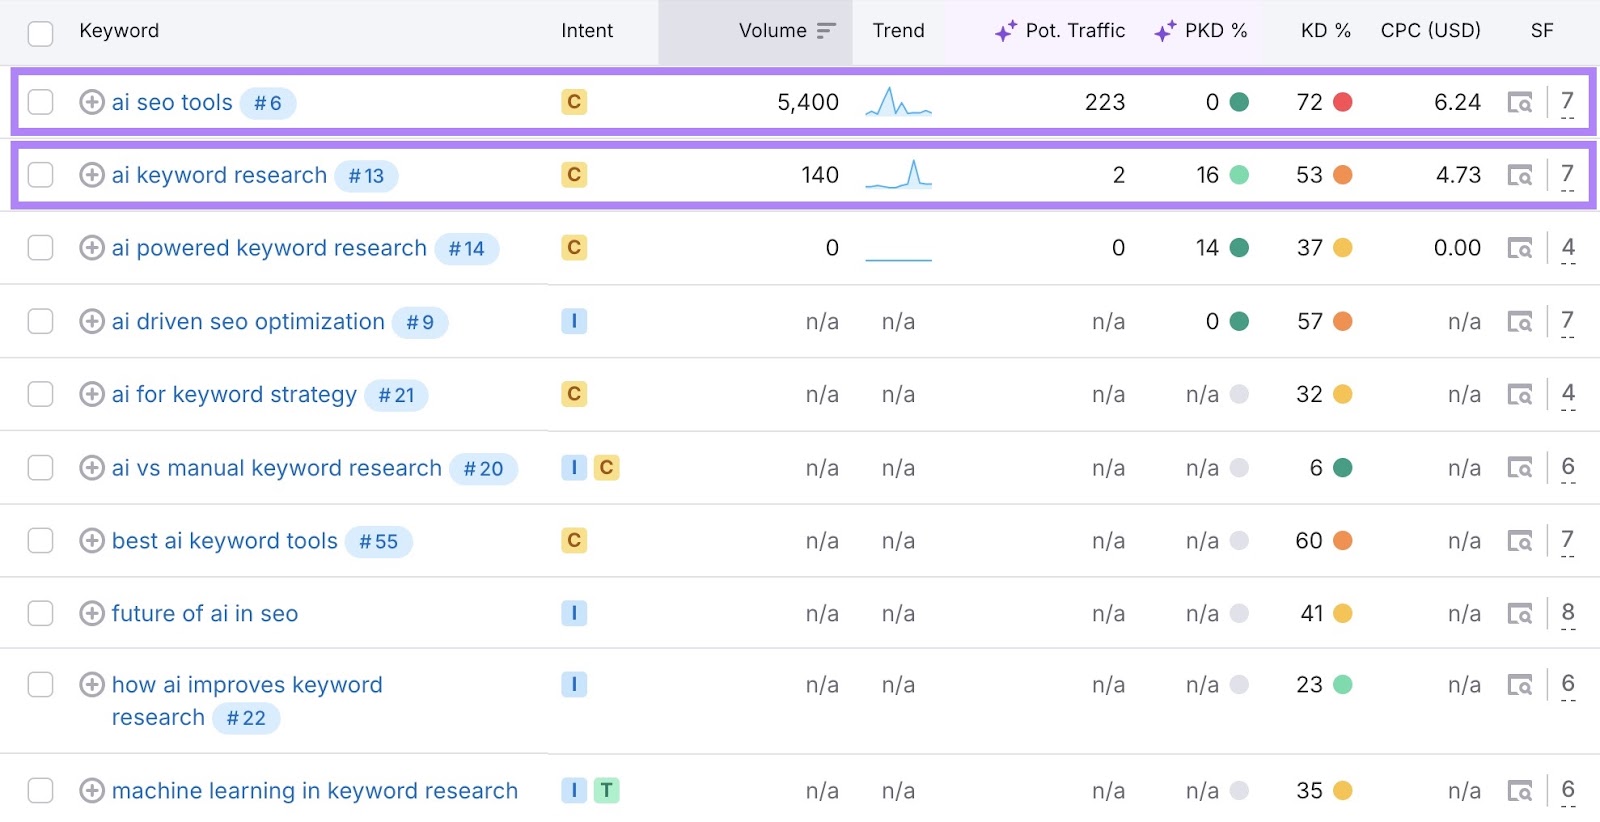Sort by the KD % column header

[1325, 31]
